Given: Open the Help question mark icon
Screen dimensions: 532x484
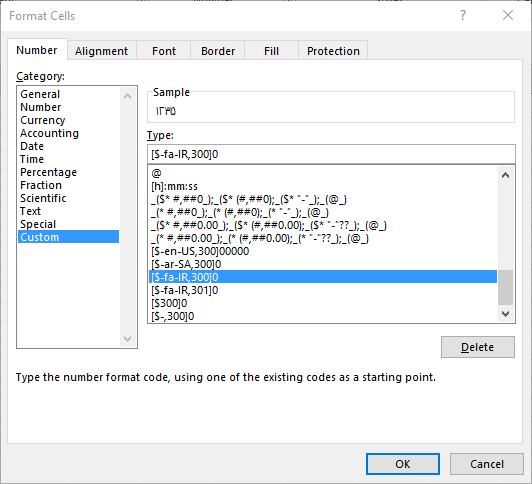Looking at the screenshot, I should pyautogui.click(x=463, y=16).
